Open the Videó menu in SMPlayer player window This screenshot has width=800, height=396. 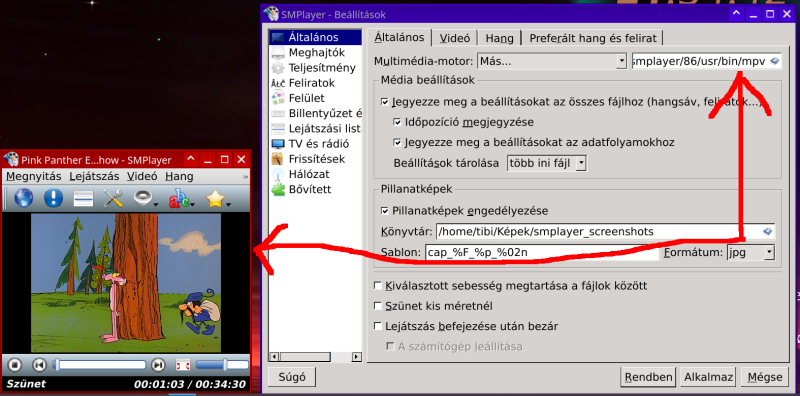pyautogui.click(x=142, y=177)
